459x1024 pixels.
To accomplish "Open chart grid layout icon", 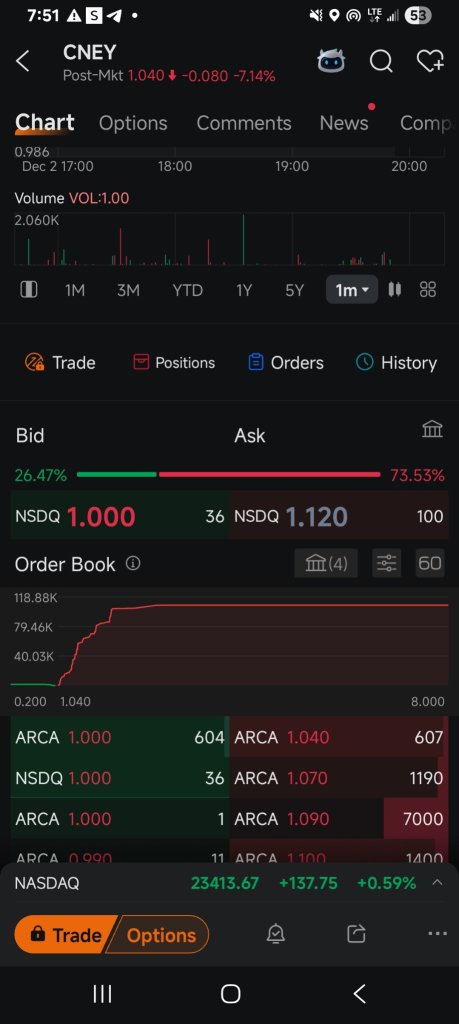I will point(428,289).
